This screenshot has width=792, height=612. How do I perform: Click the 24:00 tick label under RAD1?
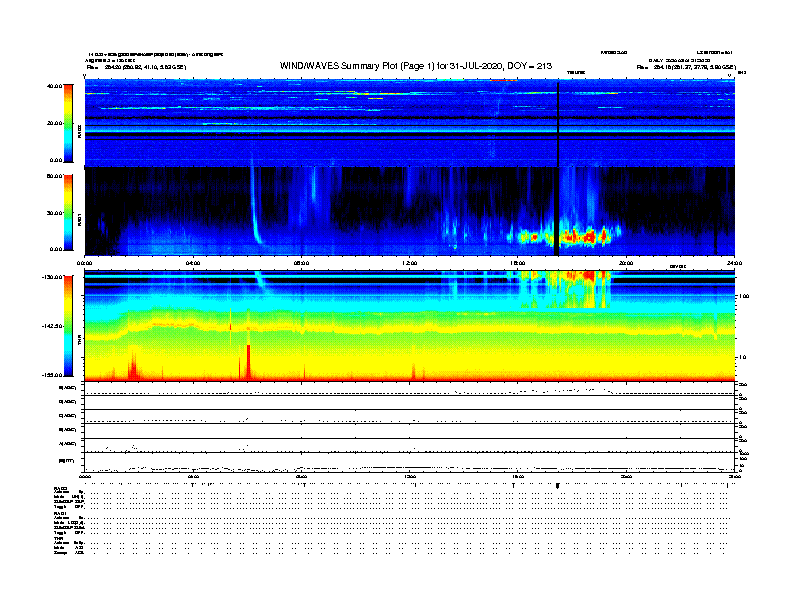pyautogui.click(x=734, y=263)
